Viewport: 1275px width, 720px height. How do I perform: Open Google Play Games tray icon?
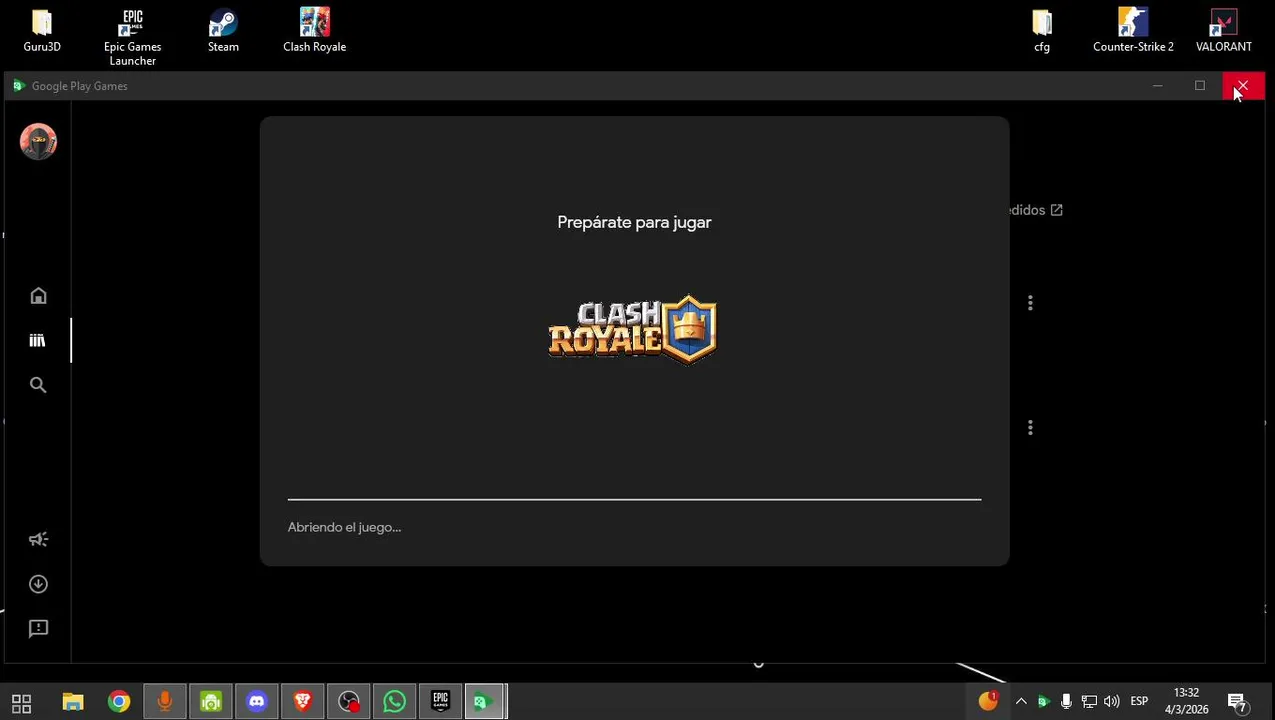tap(1043, 702)
